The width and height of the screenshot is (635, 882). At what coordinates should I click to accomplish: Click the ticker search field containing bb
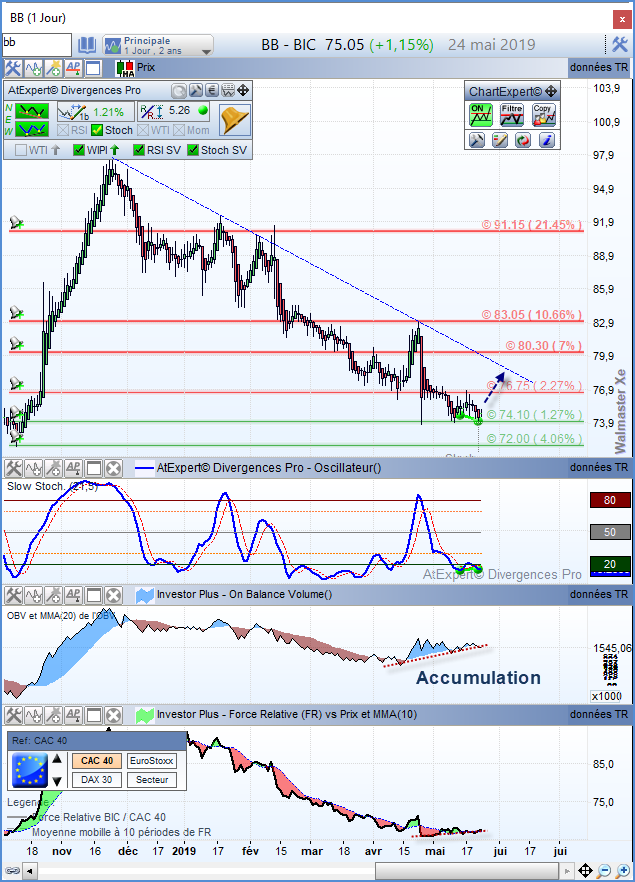[37, 44]
